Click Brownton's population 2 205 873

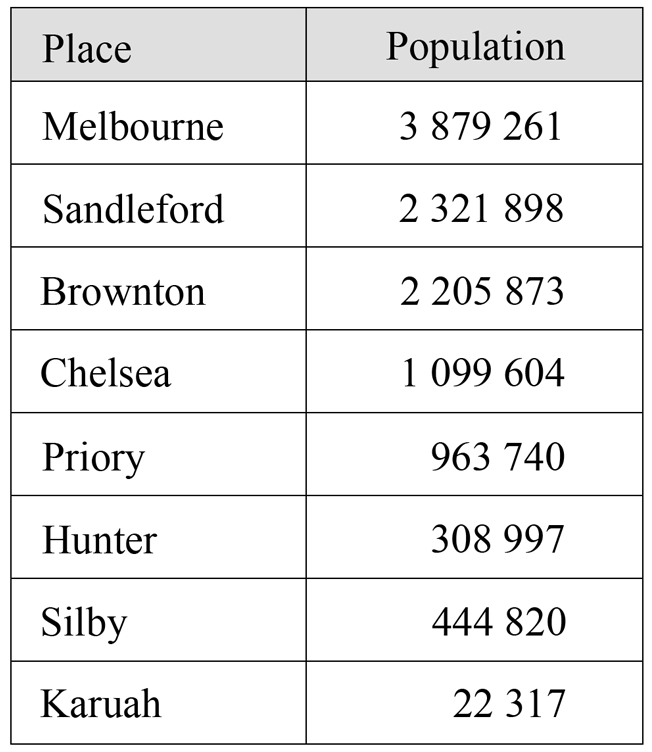tap(482, 291)
